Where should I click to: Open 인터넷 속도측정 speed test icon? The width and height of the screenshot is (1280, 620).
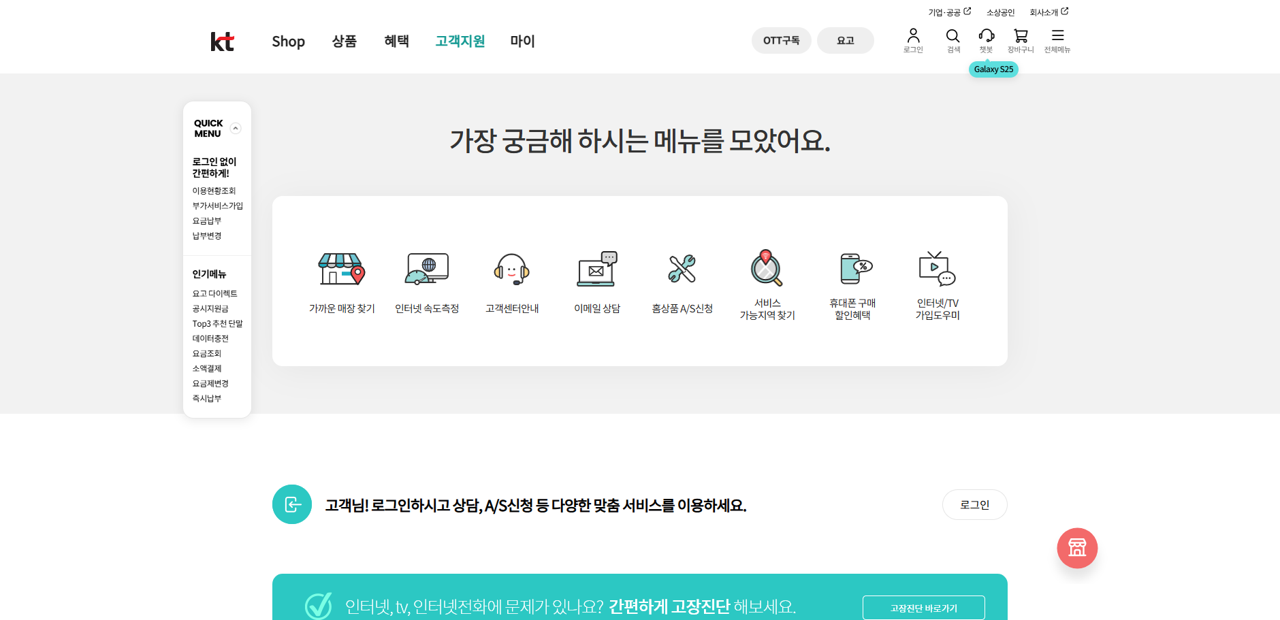[x=425, y=268]
